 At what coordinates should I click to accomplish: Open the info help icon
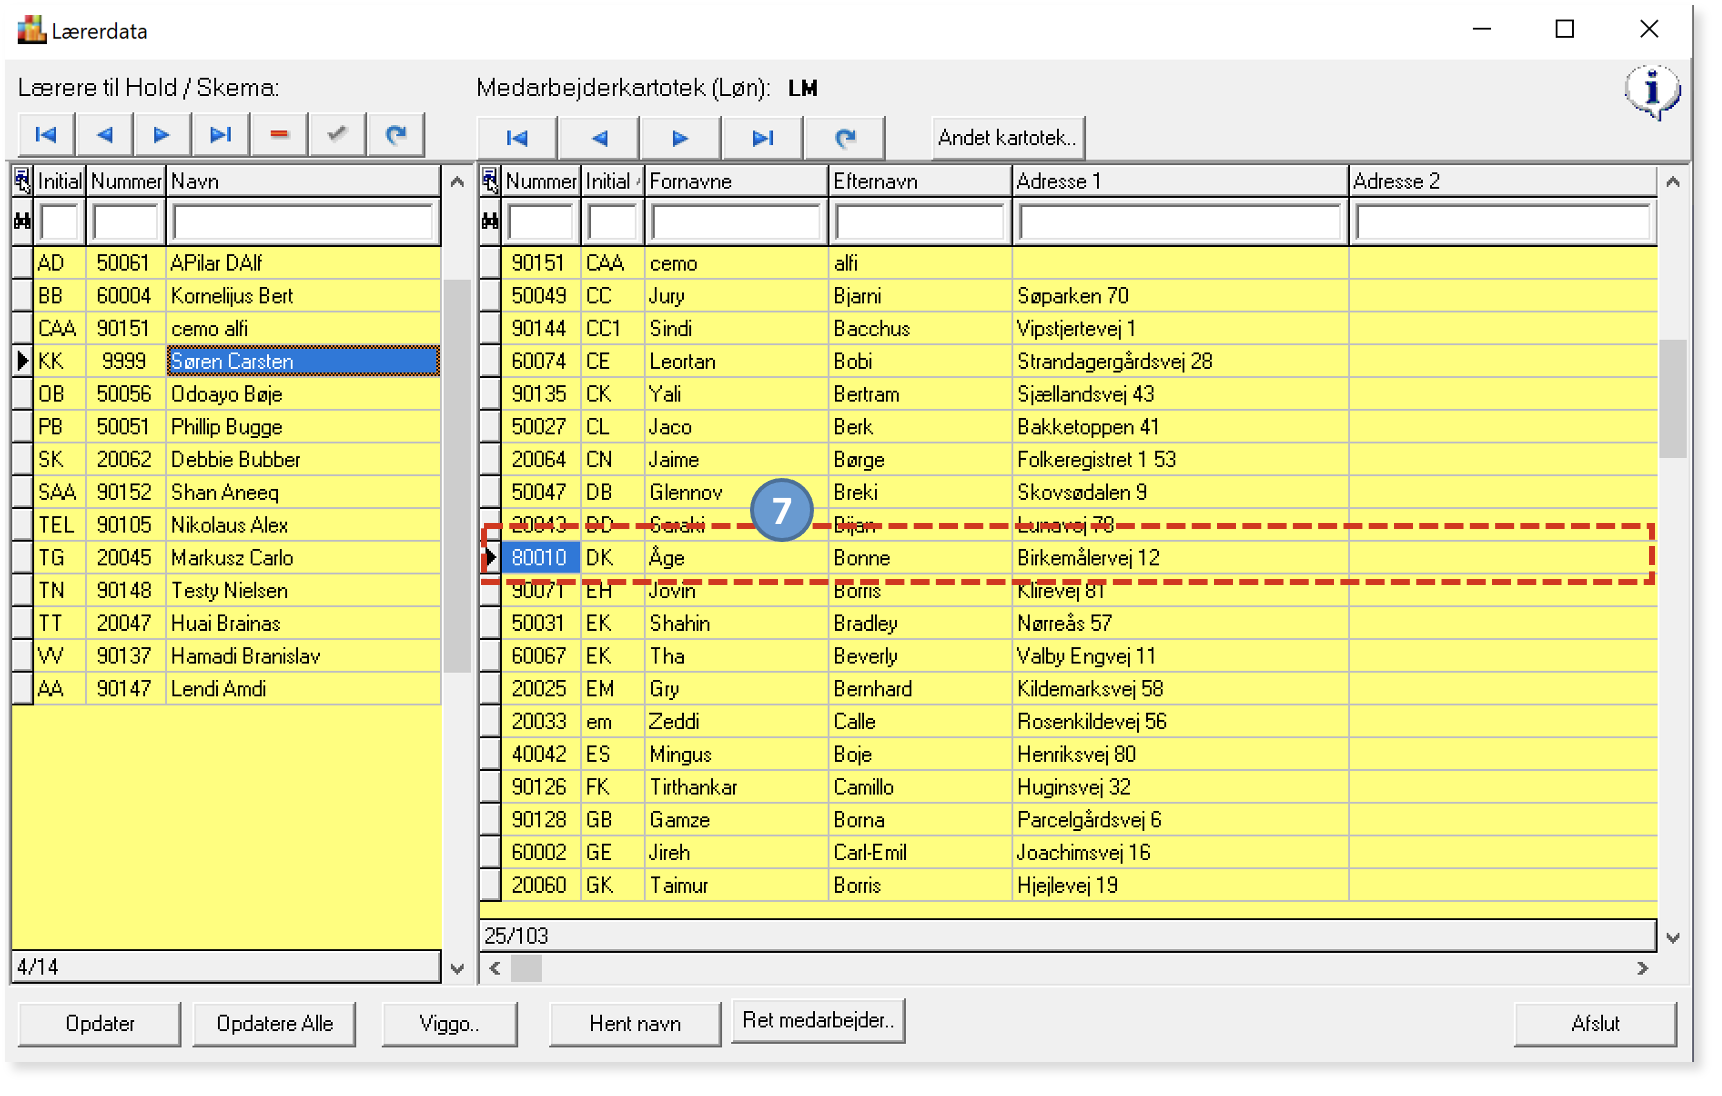(1652, 93)
